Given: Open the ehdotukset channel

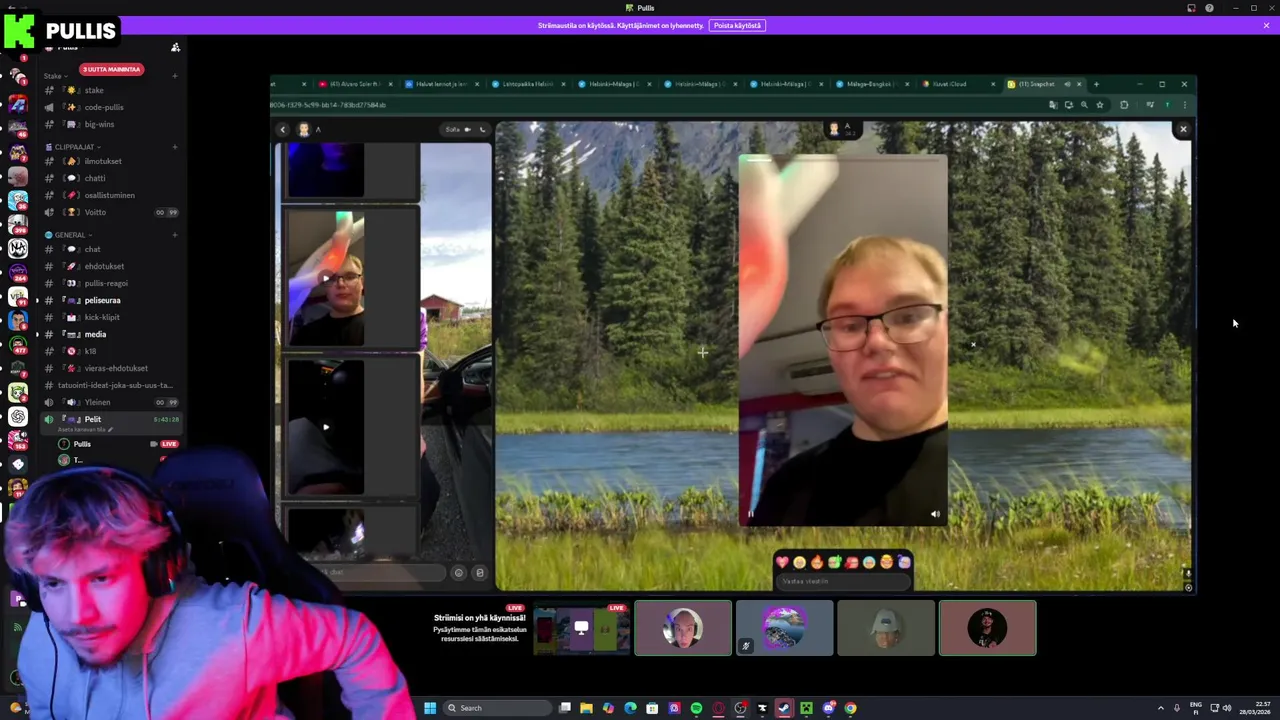Looking at the screenshot, I should point(110,266).
